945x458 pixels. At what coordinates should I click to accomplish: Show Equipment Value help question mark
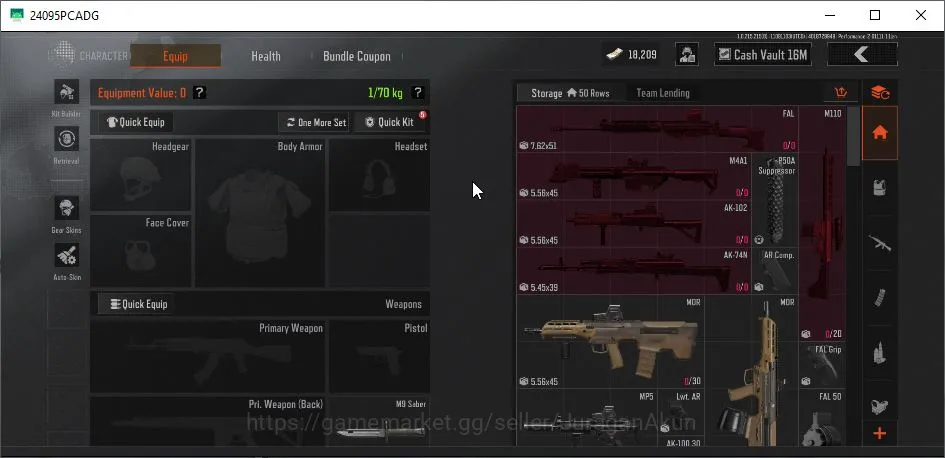pyautogui.click(x=199, y=93)
